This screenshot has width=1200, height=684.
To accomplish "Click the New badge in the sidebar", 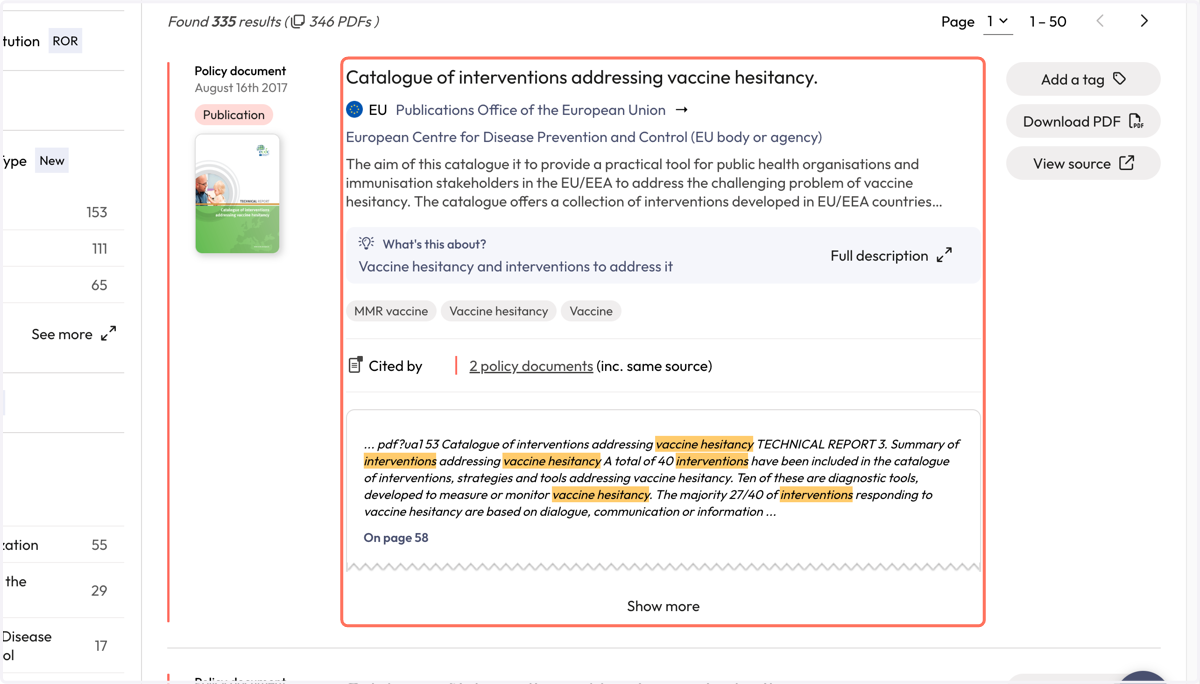I will coord(52,160).
